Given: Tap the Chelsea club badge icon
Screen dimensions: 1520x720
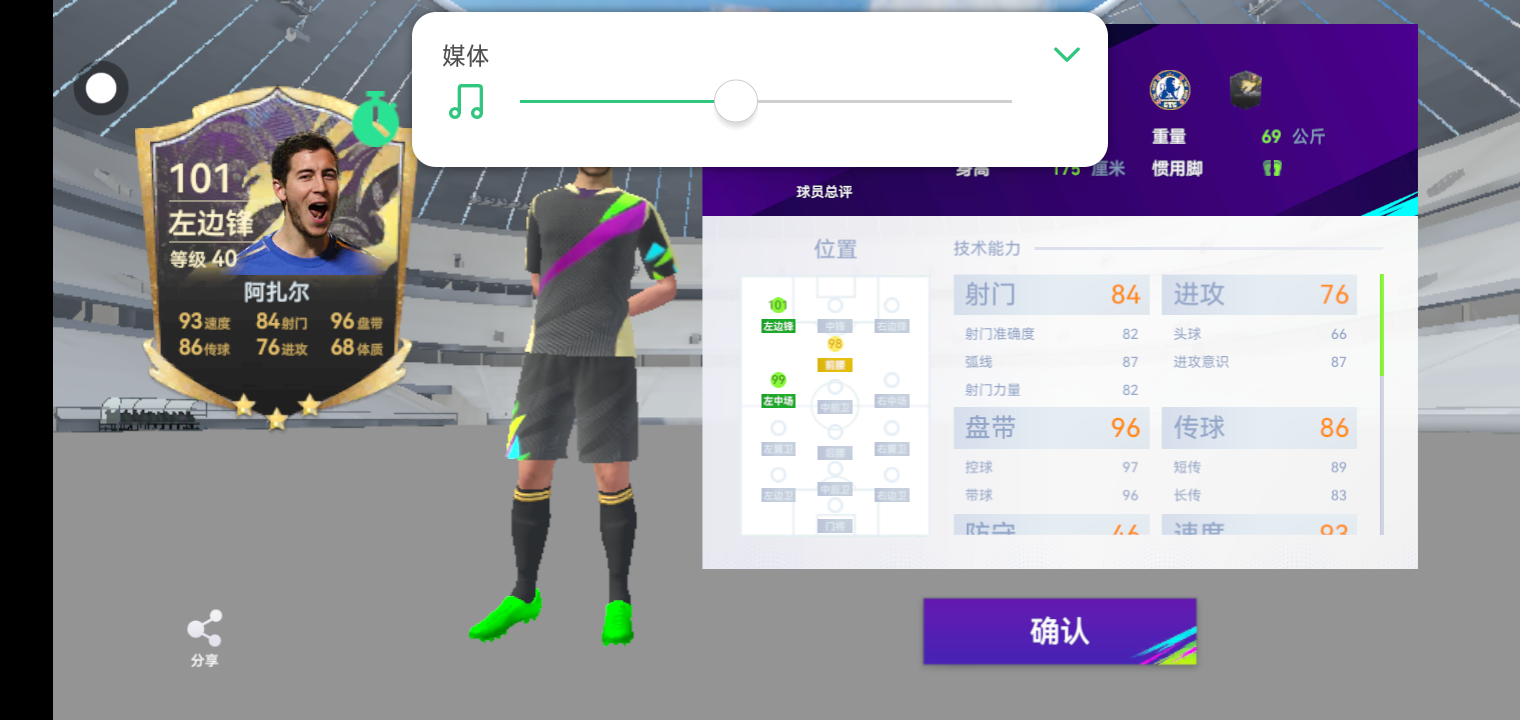Looking at the screenshot, I should pos(1169,90).
